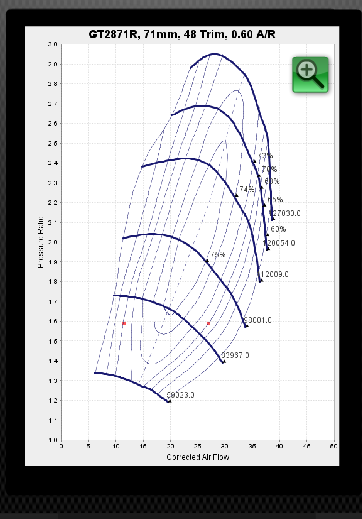Click the '74%' efficiency label
The height and width of the screenshot is (519, 362).
247,189
